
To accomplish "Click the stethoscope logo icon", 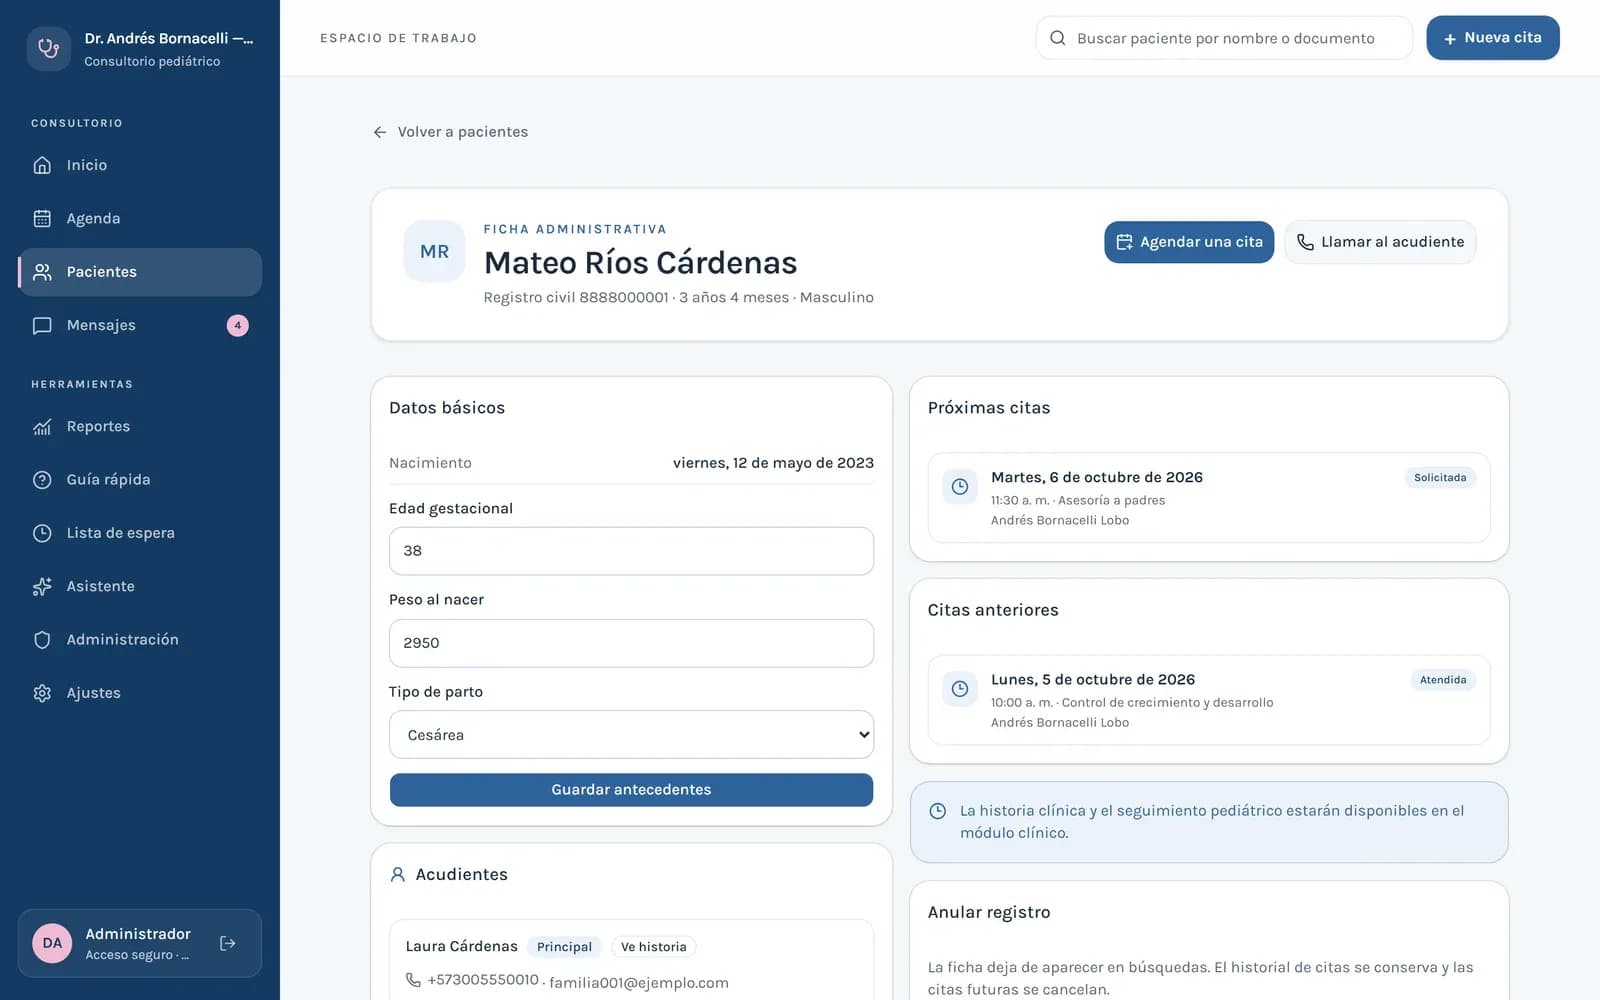I will click(x=48, y=48).
